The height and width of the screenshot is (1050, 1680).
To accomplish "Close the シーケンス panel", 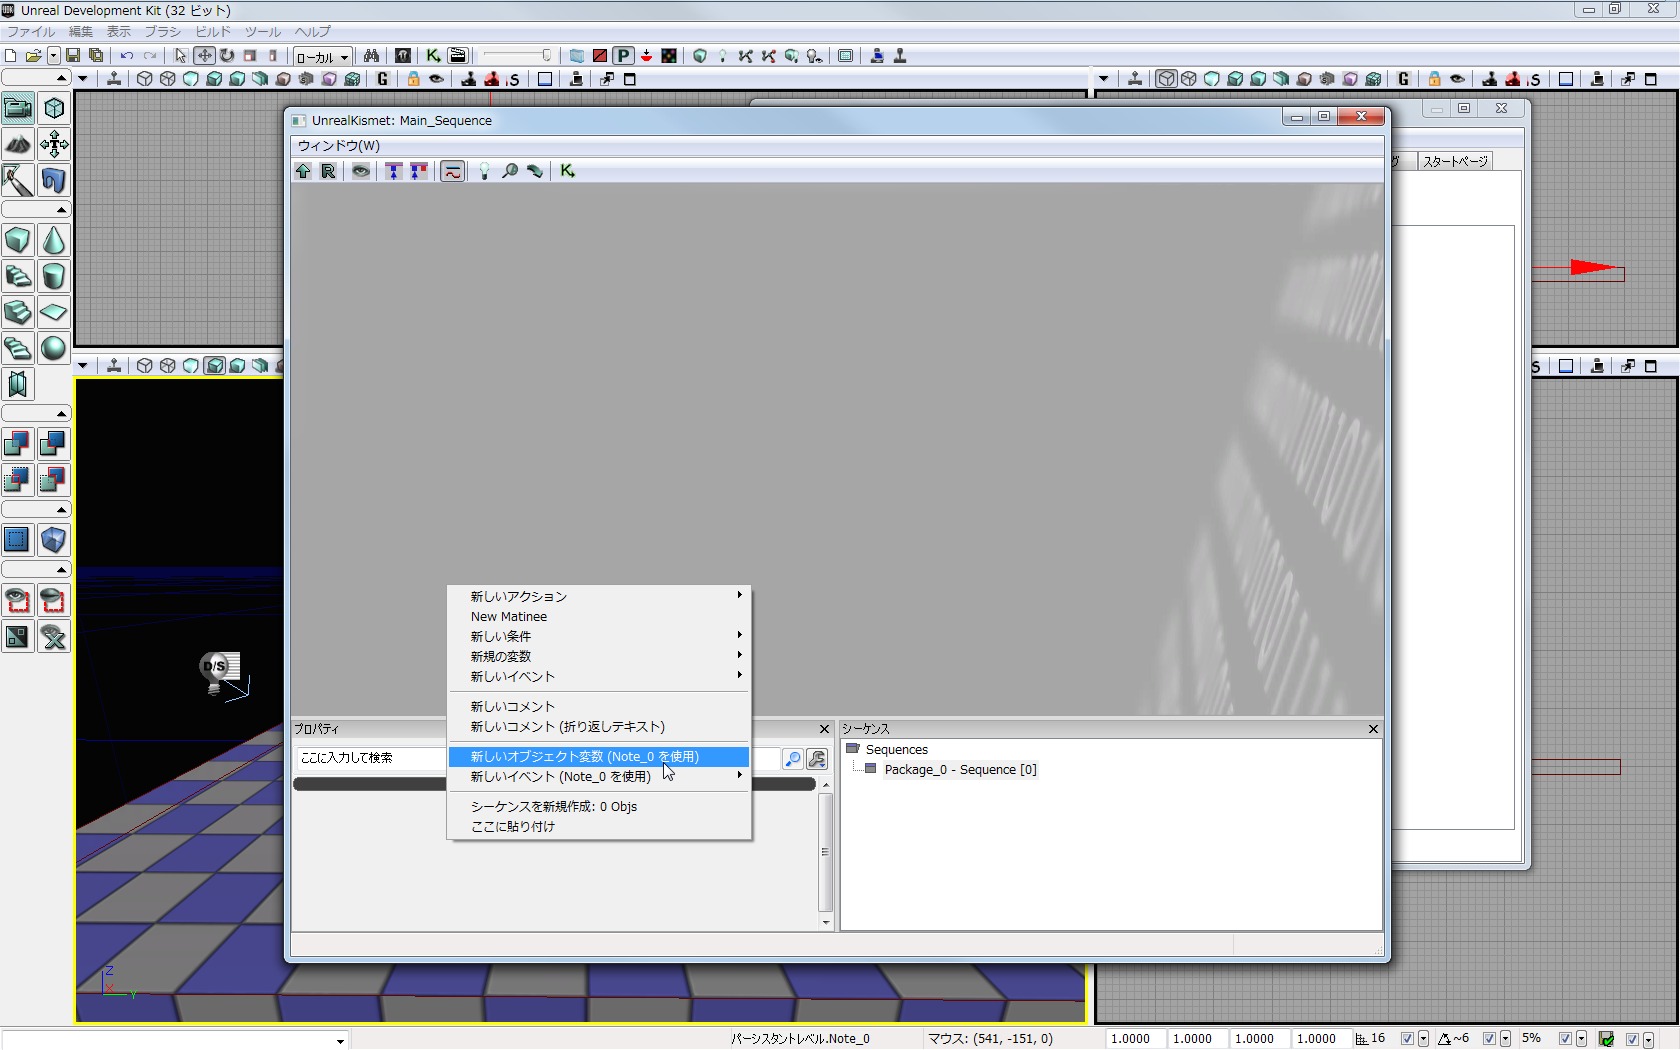I will (1373, 729).
